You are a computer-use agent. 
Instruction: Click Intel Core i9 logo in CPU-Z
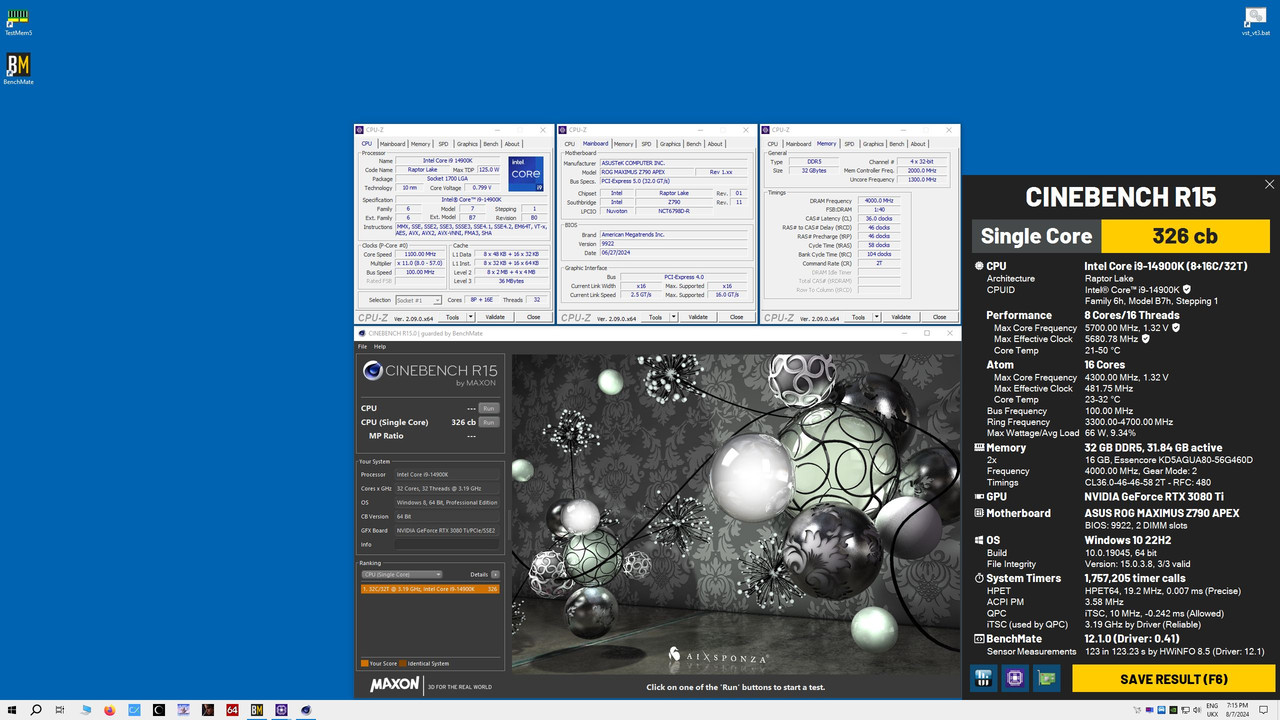pos(526,174)
